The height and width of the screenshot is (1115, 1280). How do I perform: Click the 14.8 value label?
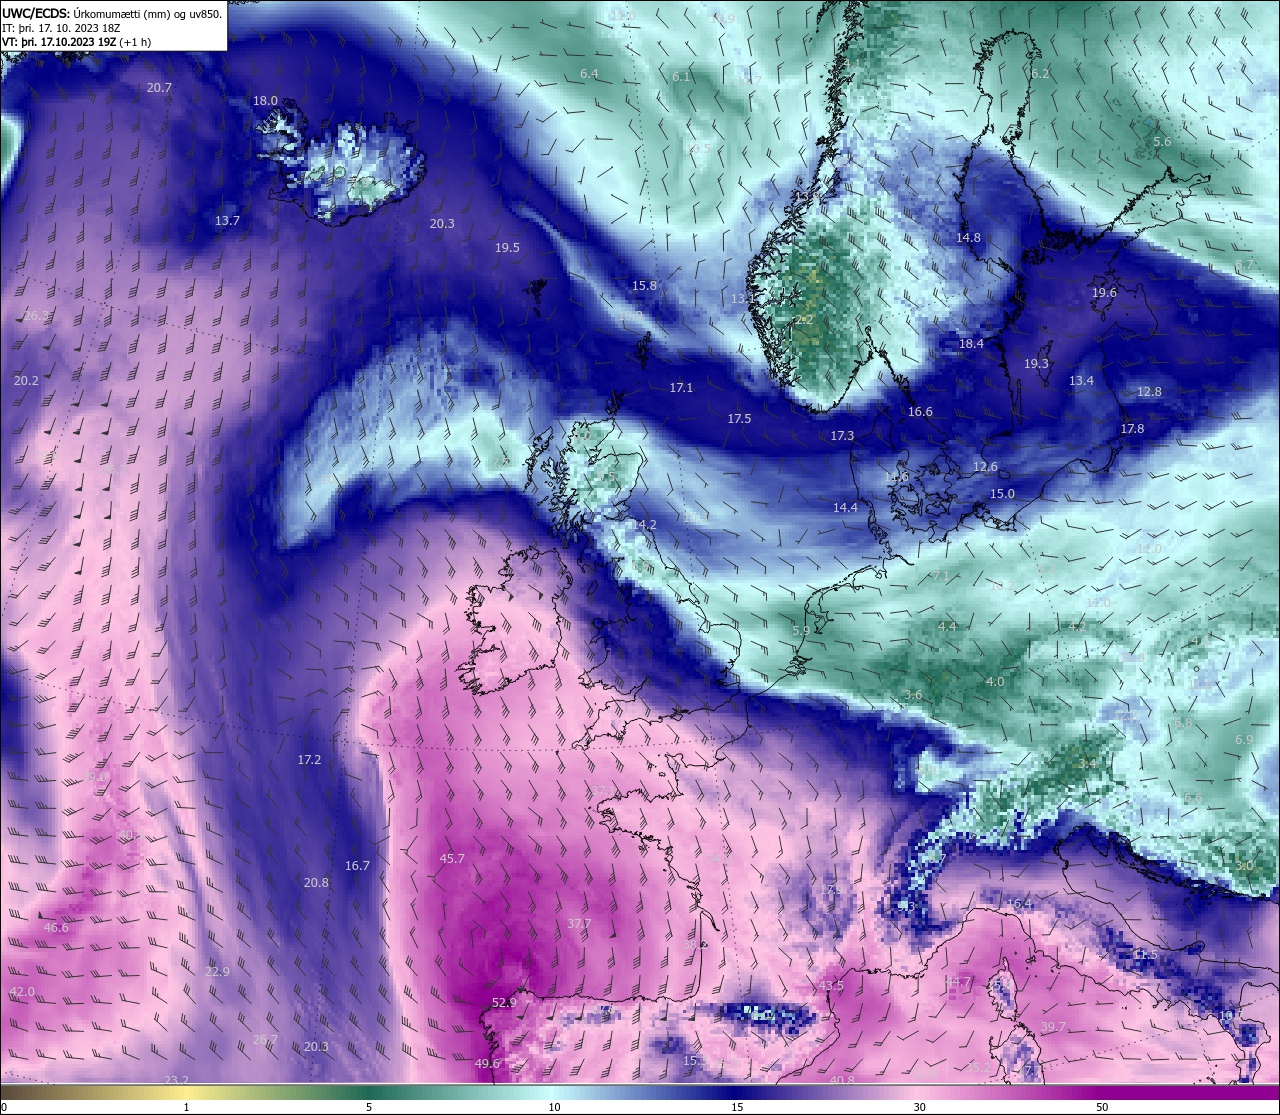[x=968, y=238]
